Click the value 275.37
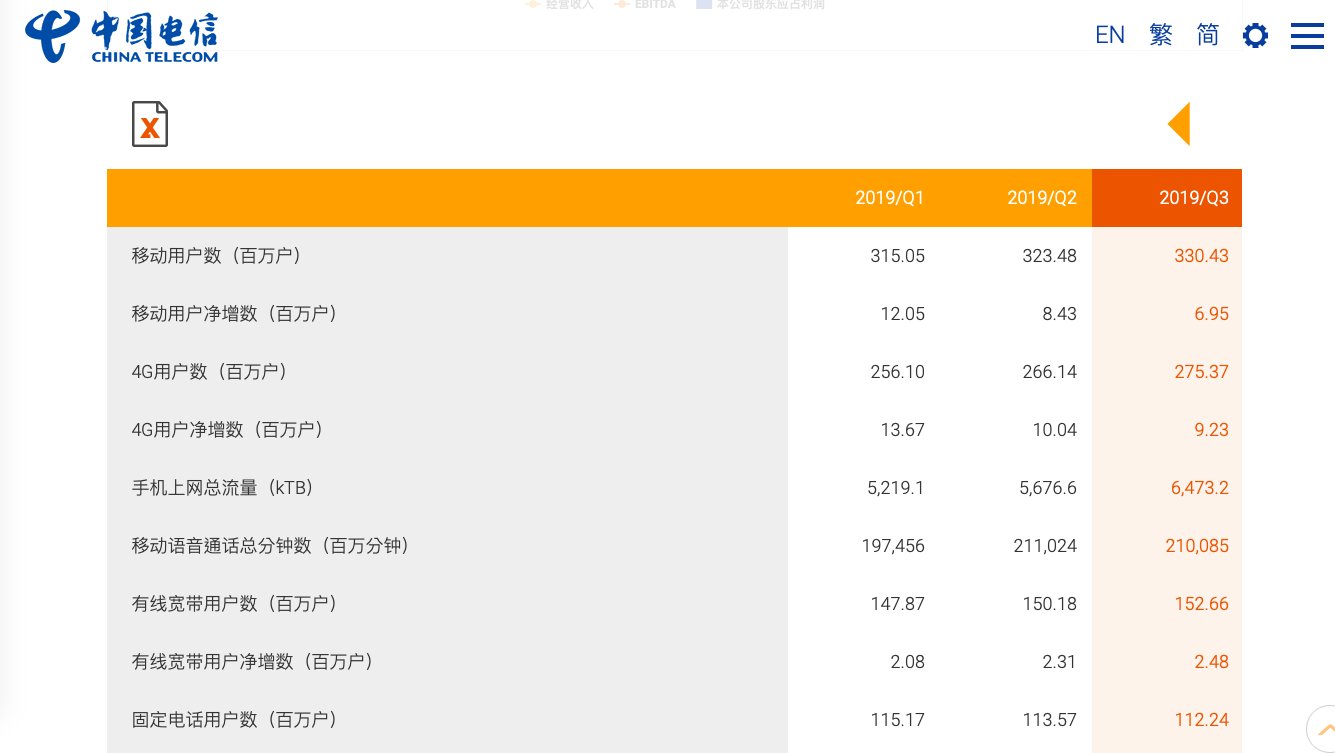Viewport: 1335px width, 753px height. click(1202, 372)
